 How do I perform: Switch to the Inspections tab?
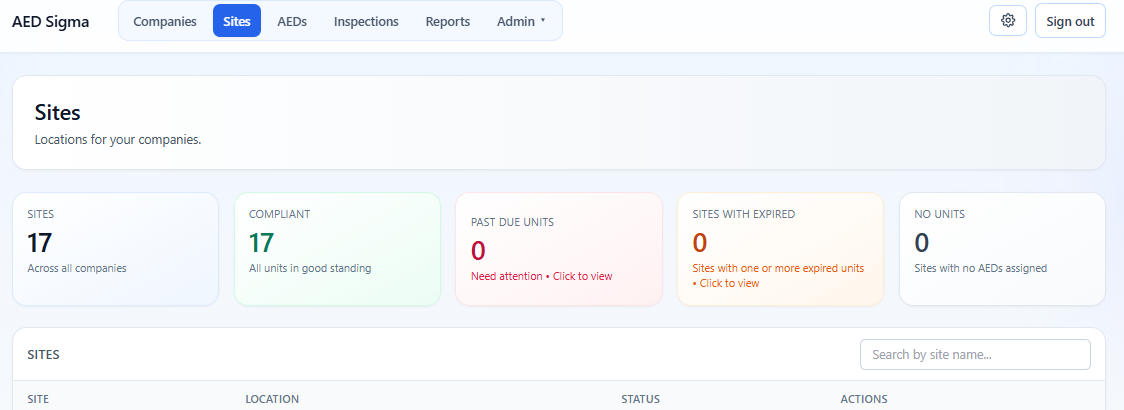[366, 21]
